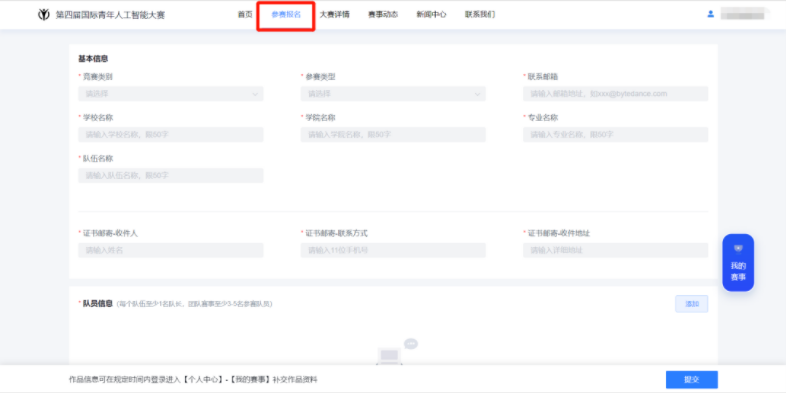
Task: Focus the 学院名称 input field
Action: click(393, 134)
